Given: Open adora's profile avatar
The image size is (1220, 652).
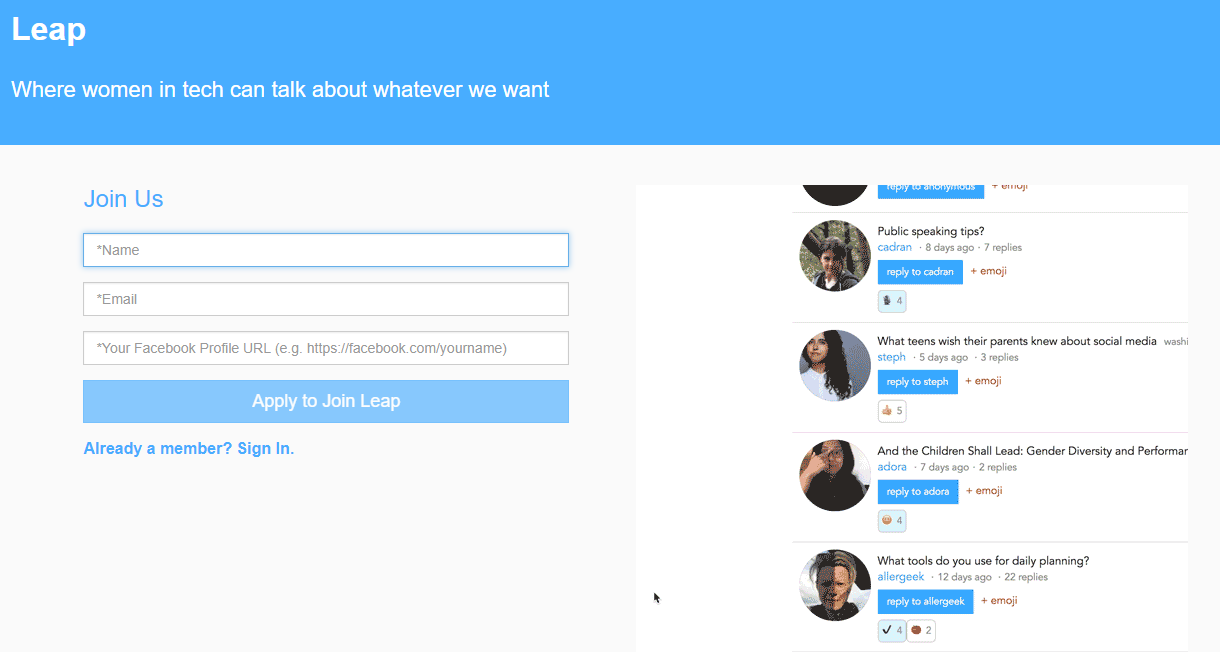Looking at the screenshot, I should pos(835,476).
